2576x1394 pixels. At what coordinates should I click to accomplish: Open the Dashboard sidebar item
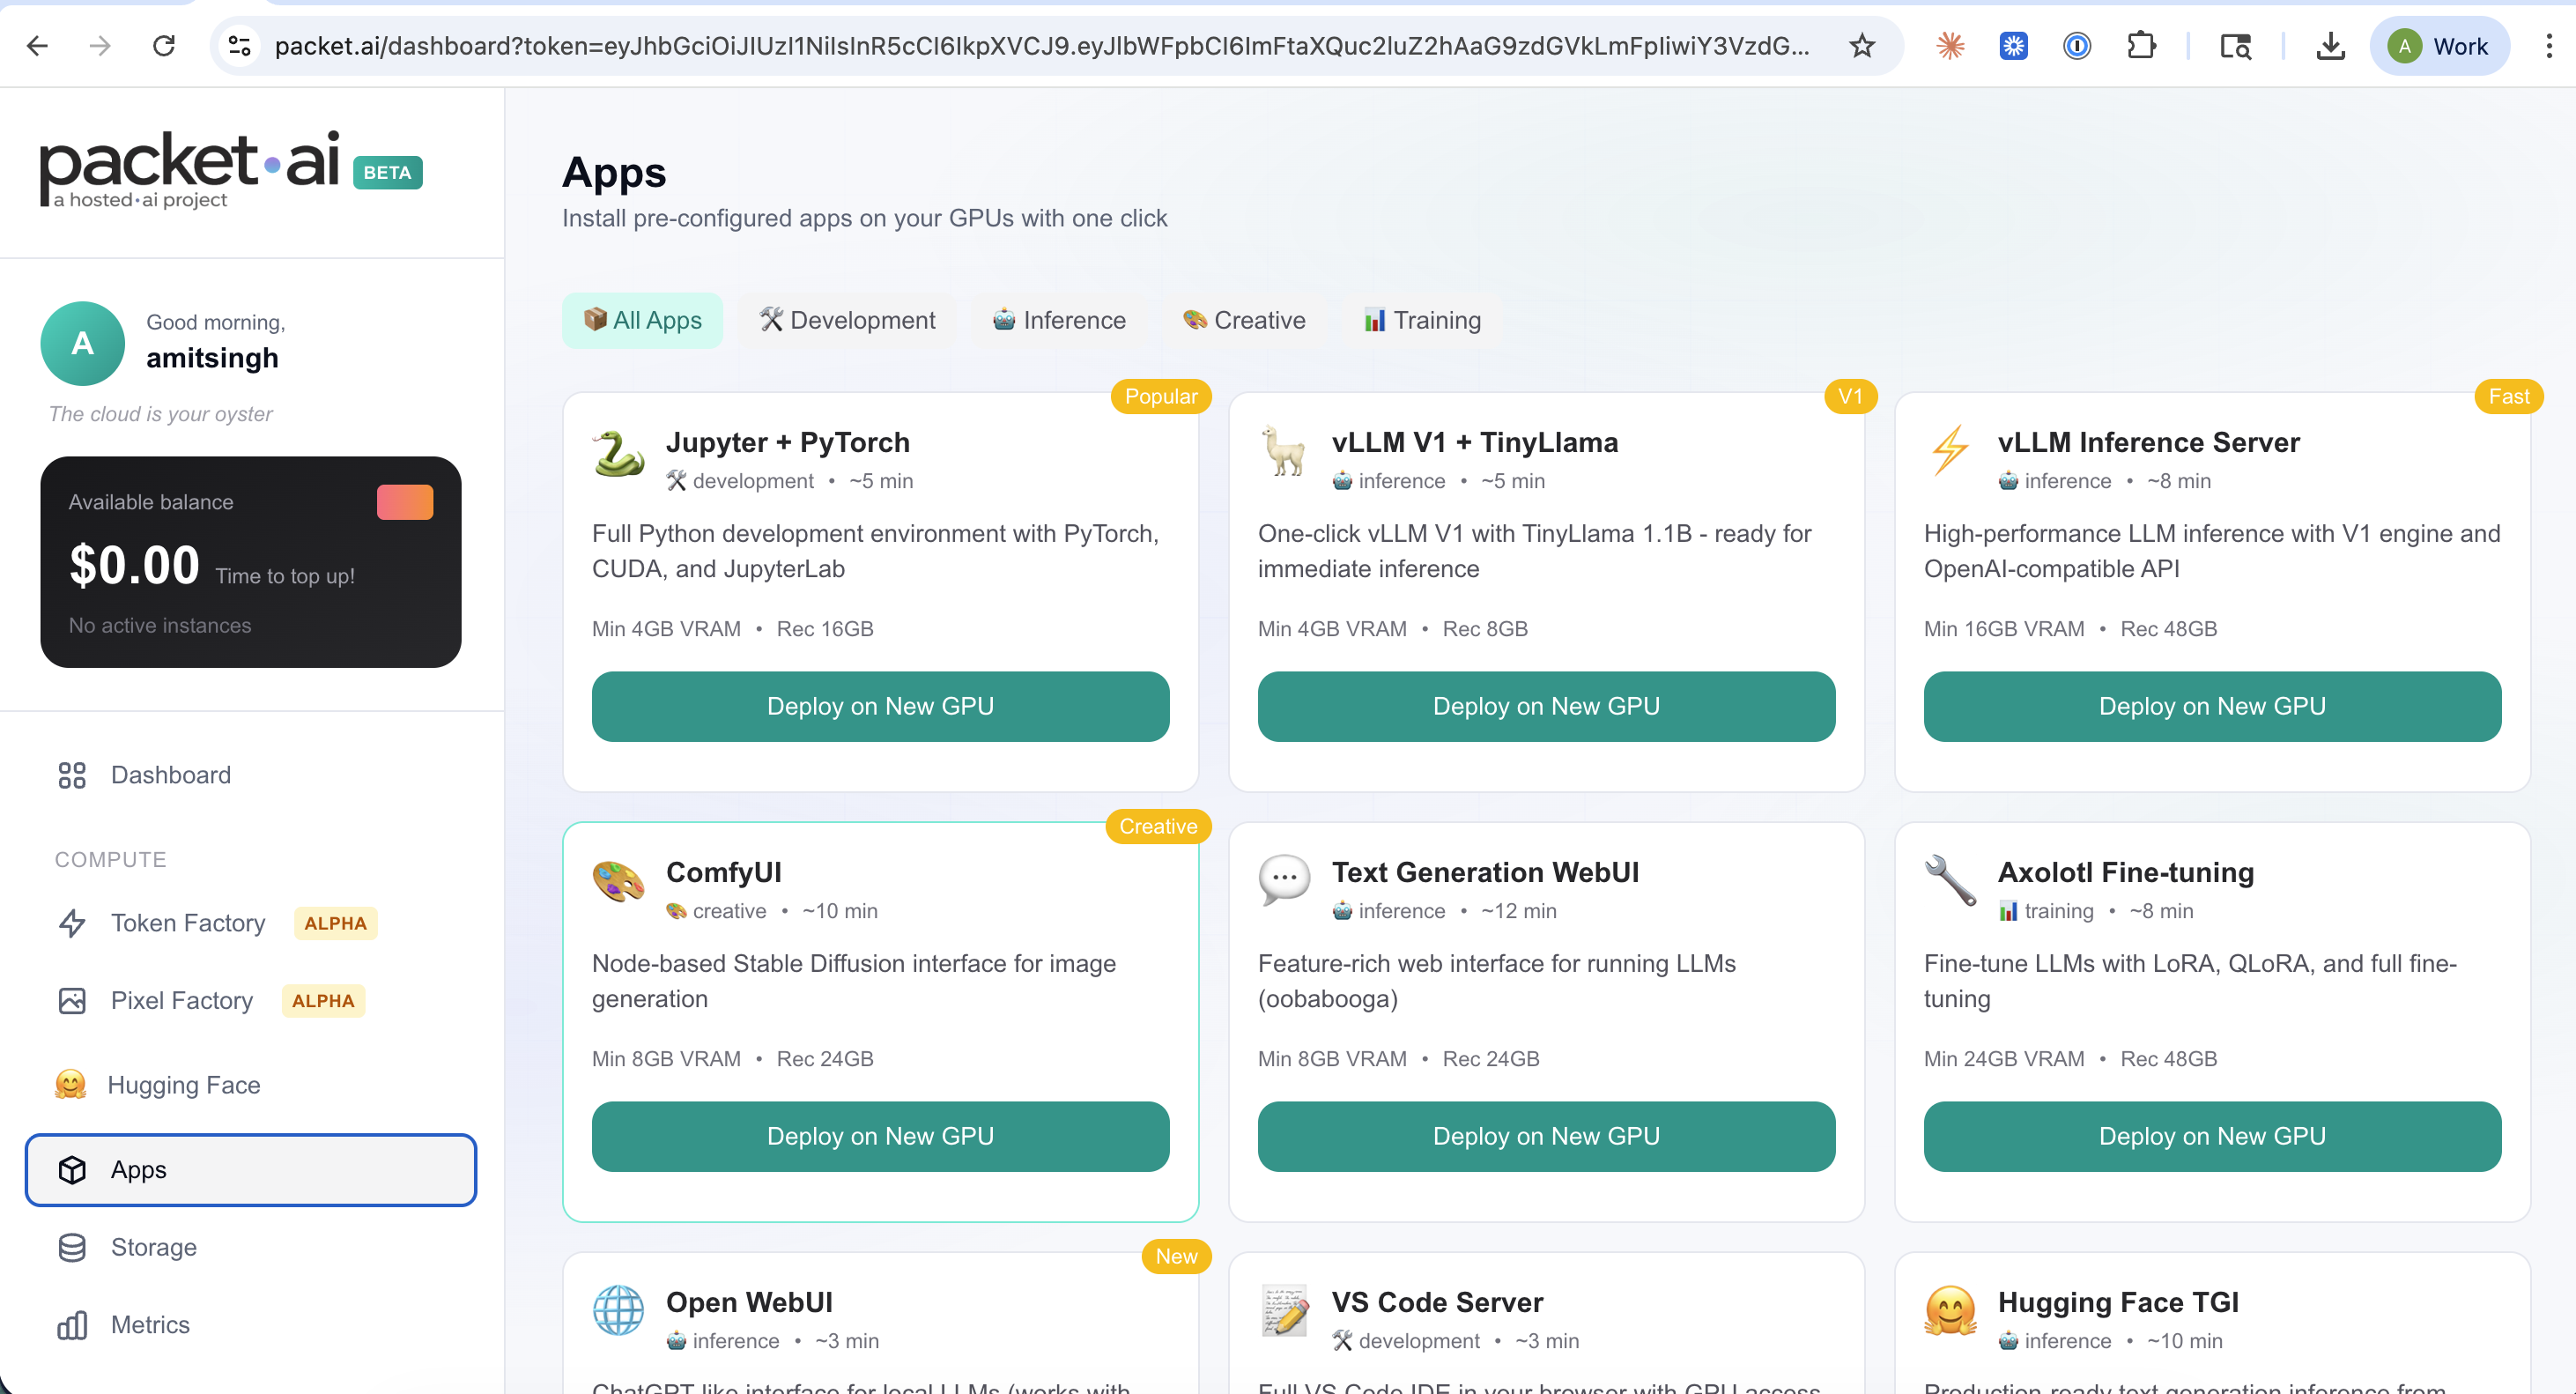click(170, 775)
